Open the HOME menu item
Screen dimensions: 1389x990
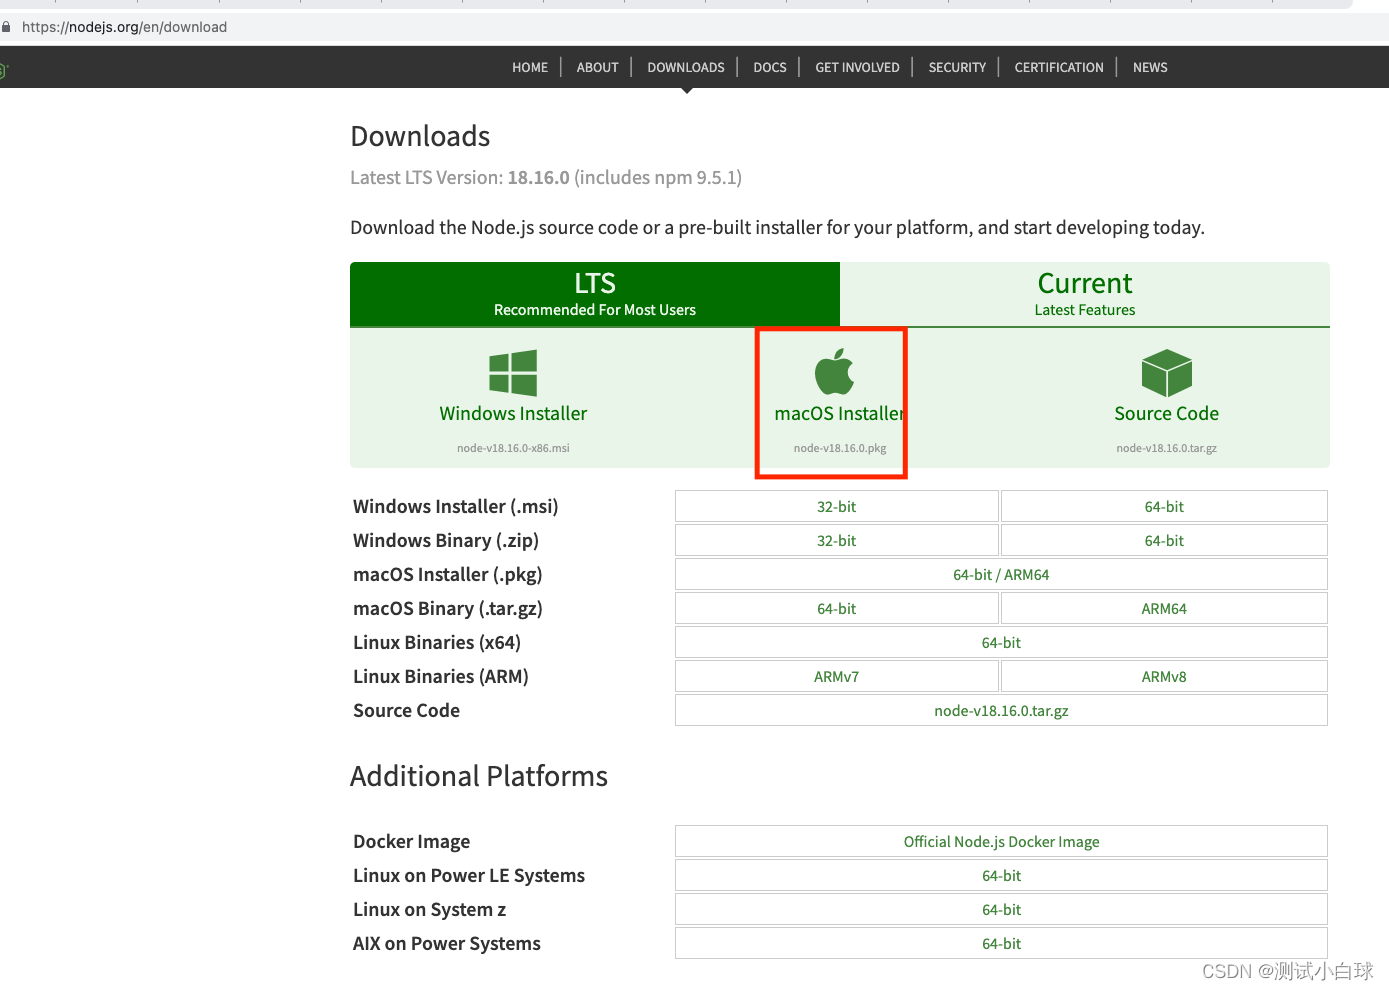(x=530, y=67)
